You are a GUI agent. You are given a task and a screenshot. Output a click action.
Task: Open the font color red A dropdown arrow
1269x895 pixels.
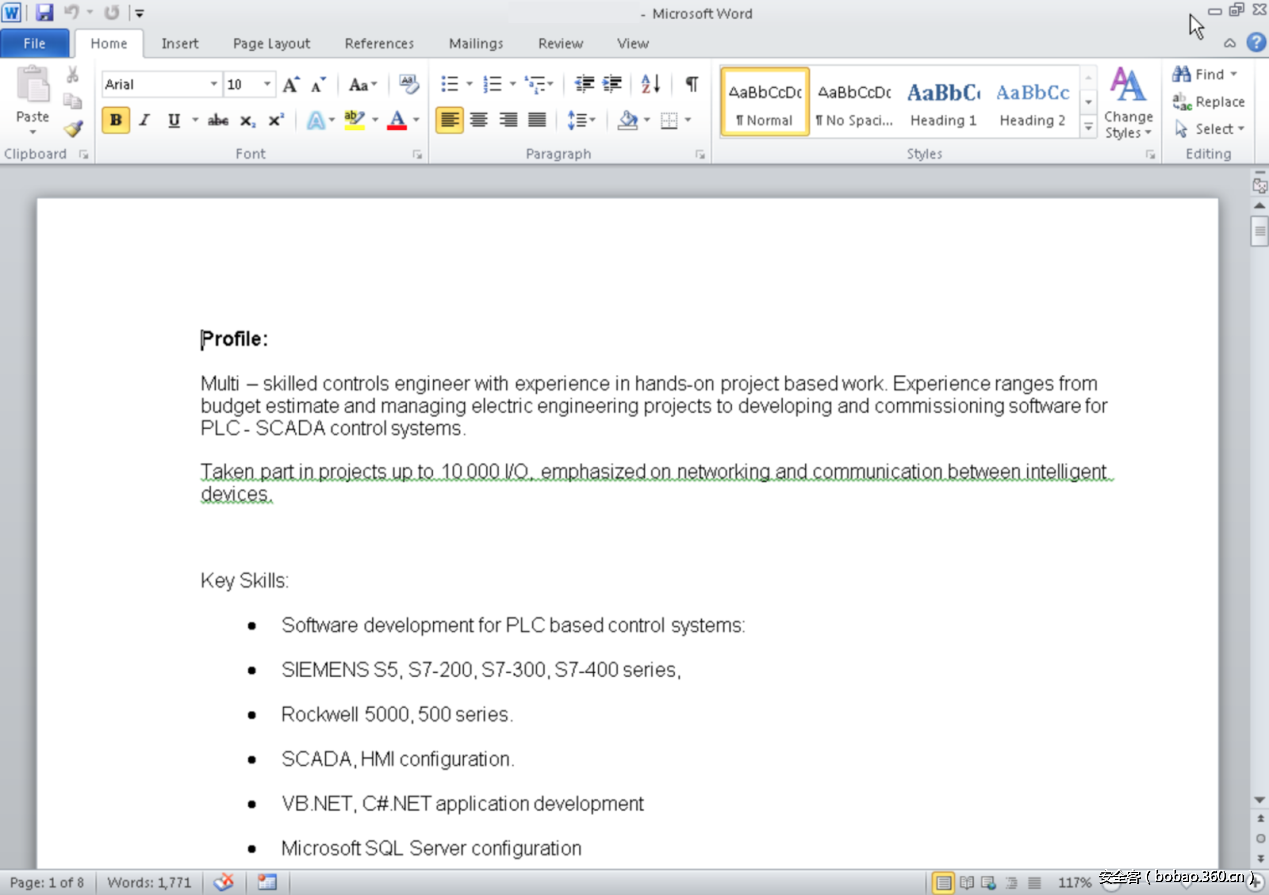[x=416, y=120]
